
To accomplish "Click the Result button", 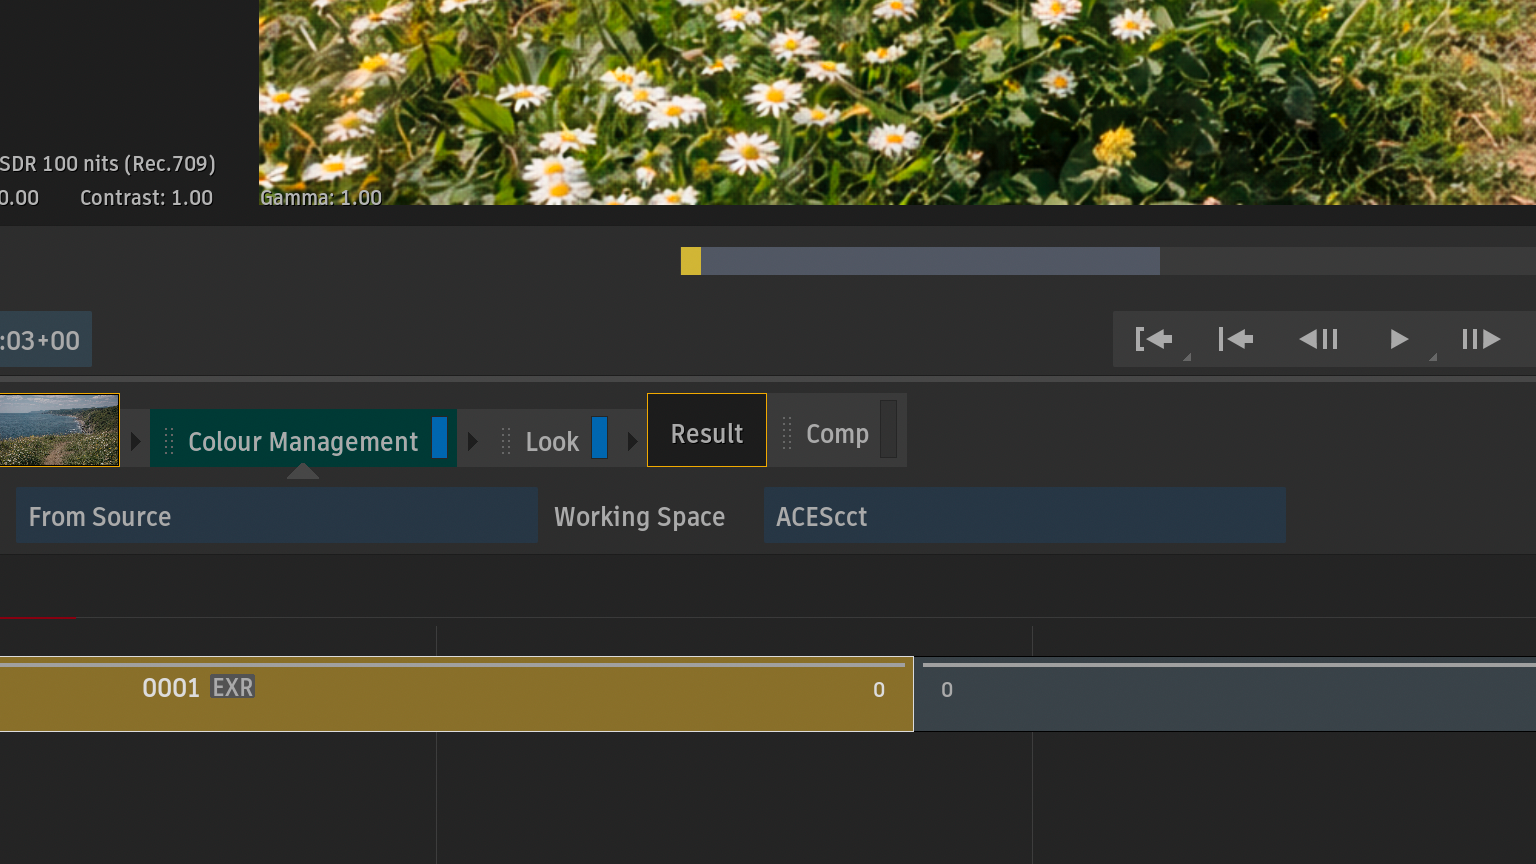I will [707, 431].
